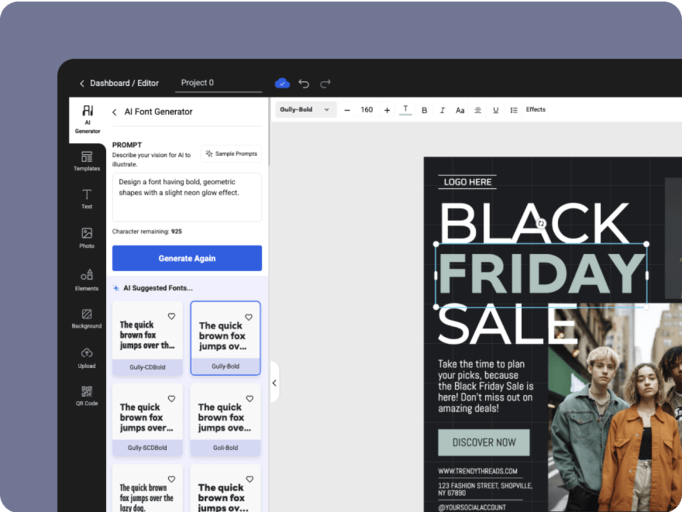Click inside the font prompt text box
Screen dimensions: 682x512
click(187, 197)
